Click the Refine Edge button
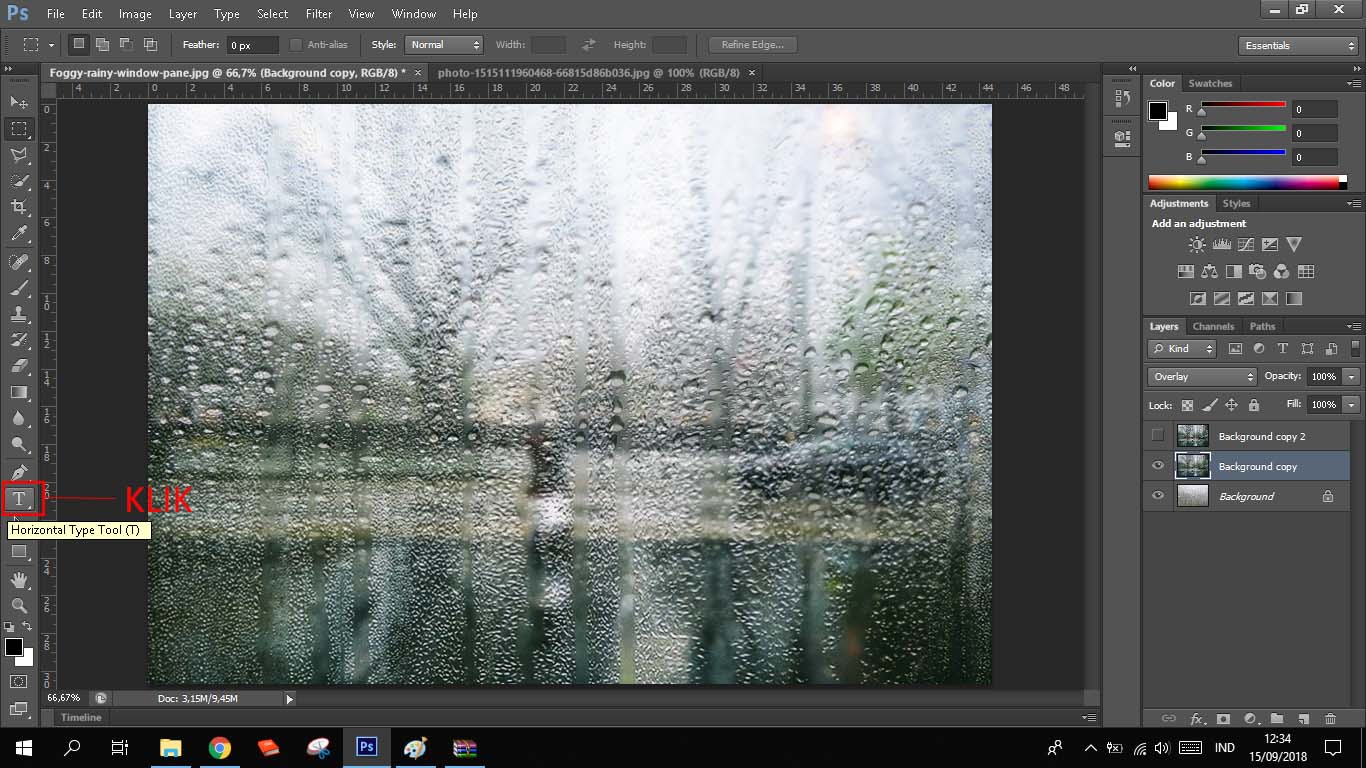 tap(752, 45)
